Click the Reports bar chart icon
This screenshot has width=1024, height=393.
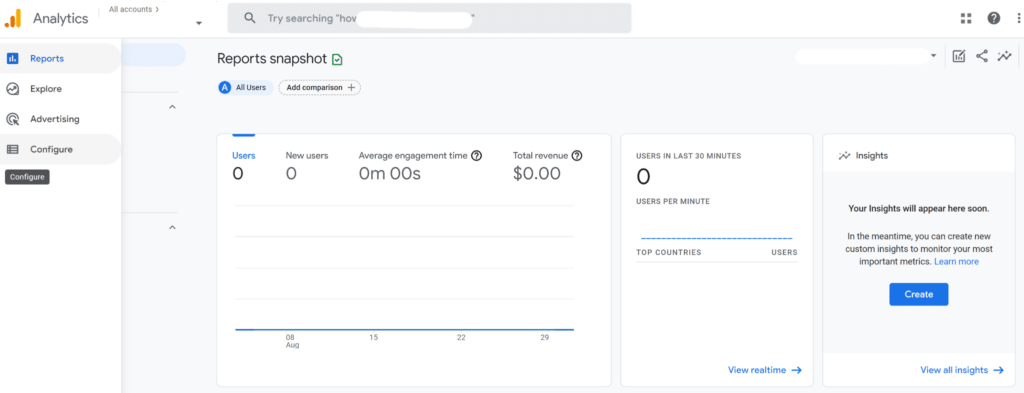click(x=12, y=58)
